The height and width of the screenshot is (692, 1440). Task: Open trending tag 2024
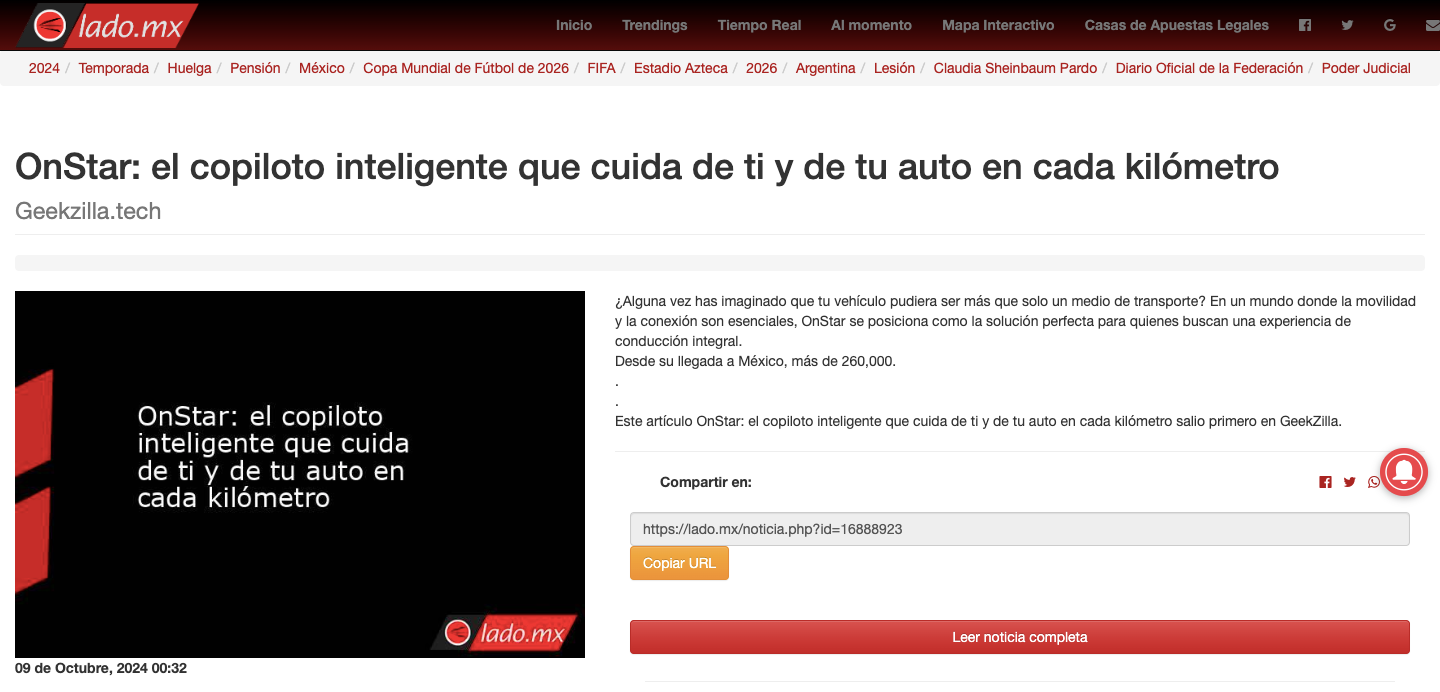coord(44,68)
